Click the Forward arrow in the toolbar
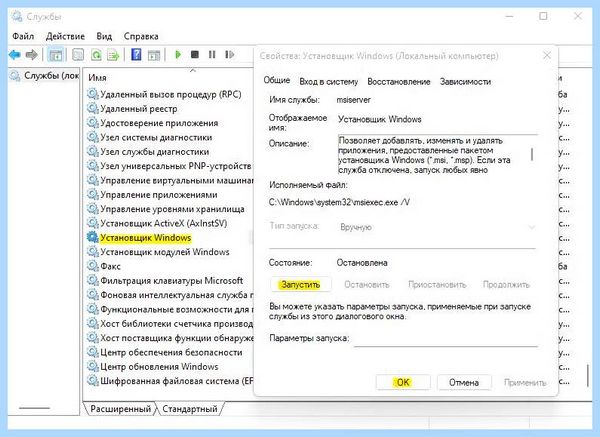Screen dimensions: 600x437 coord(31,55)
